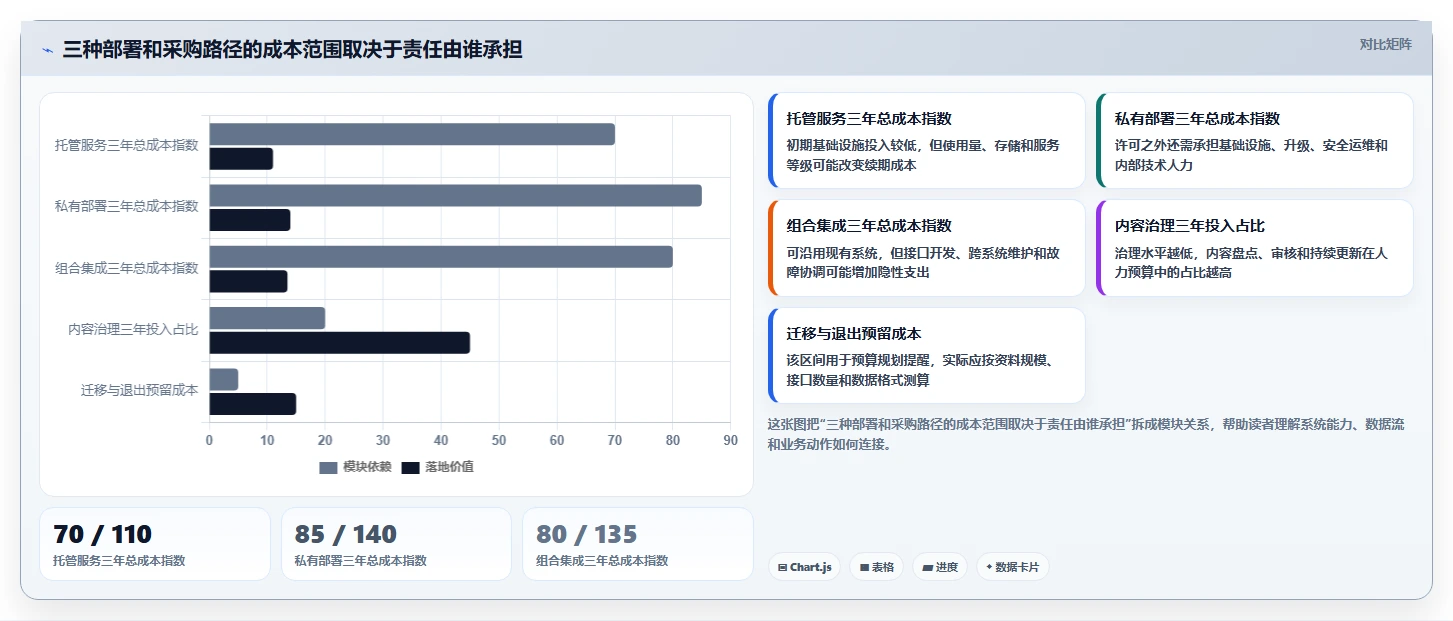1453x621 pixels.
Task: Toggle the 模块依赖 legend swatch
Action: click(329, 468)
